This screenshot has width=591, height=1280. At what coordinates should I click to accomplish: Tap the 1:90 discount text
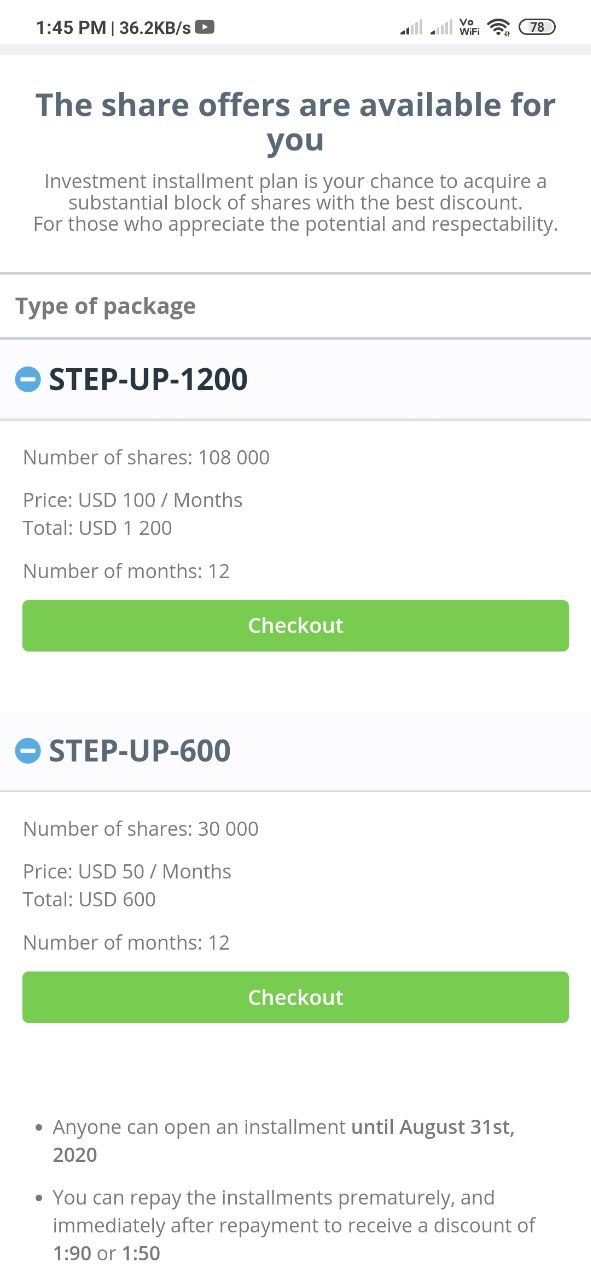(x=72, y=1253)
